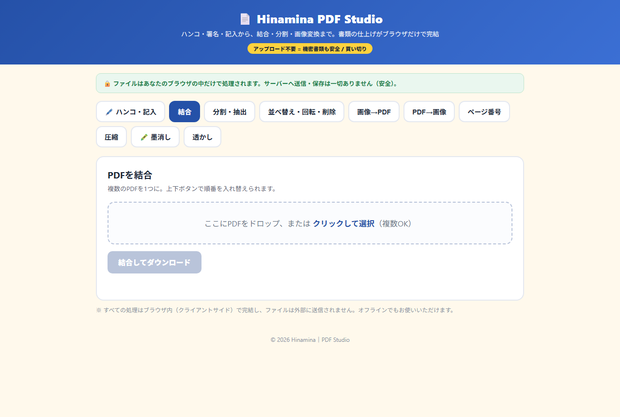Screen dimensions: 620x417
Task: Click the クリックして選択 link
Action: [343, 224]
